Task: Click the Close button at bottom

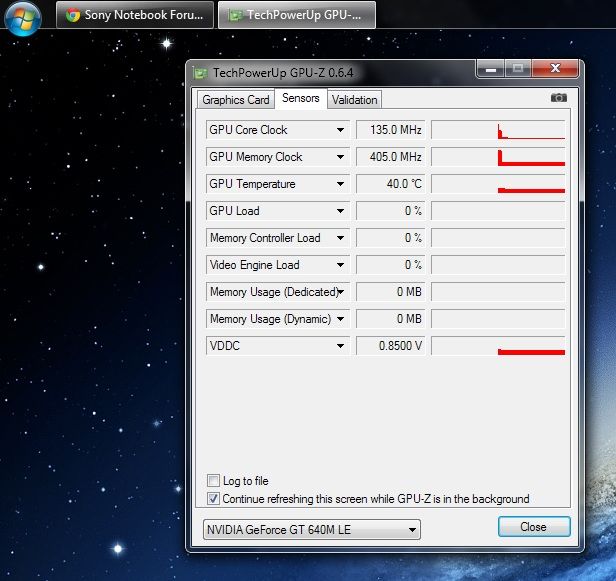Action: 534,527
